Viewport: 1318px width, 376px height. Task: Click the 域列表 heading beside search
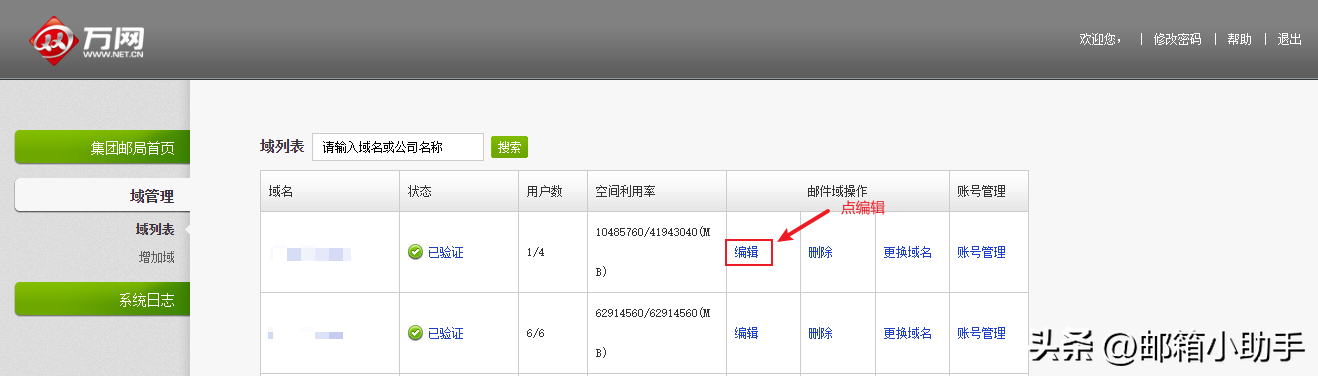click(x=282, y=146)
